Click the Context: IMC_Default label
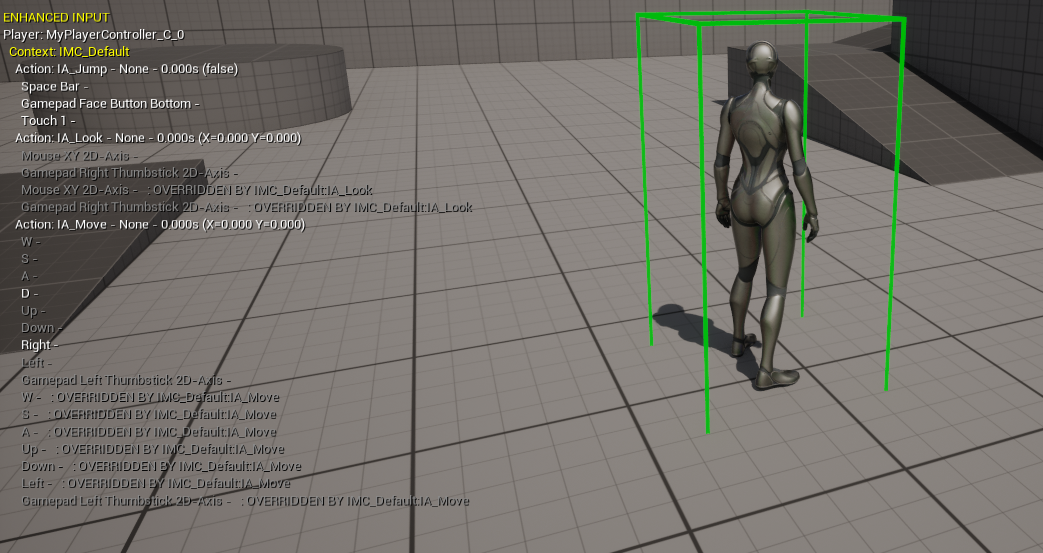1043x553 pixels. tap(69, 52)
